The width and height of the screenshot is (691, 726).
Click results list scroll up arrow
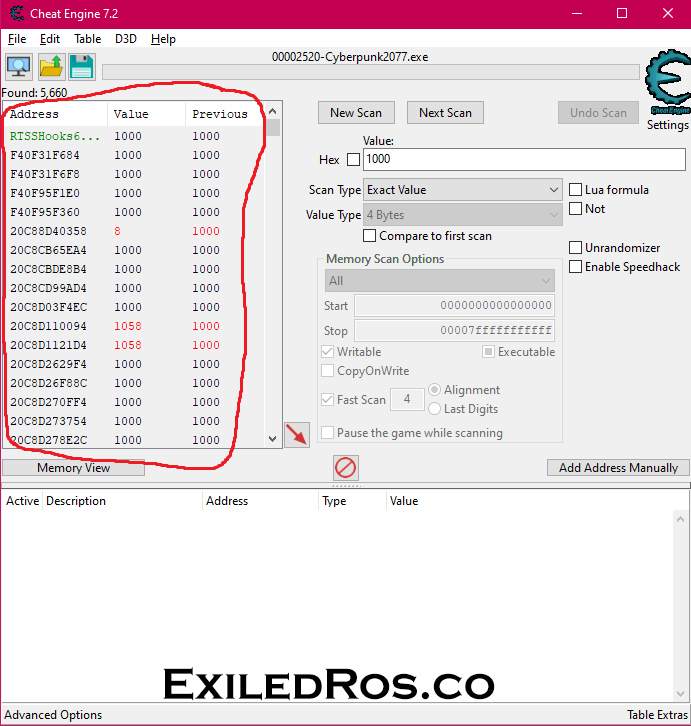[x=273, y=111]
